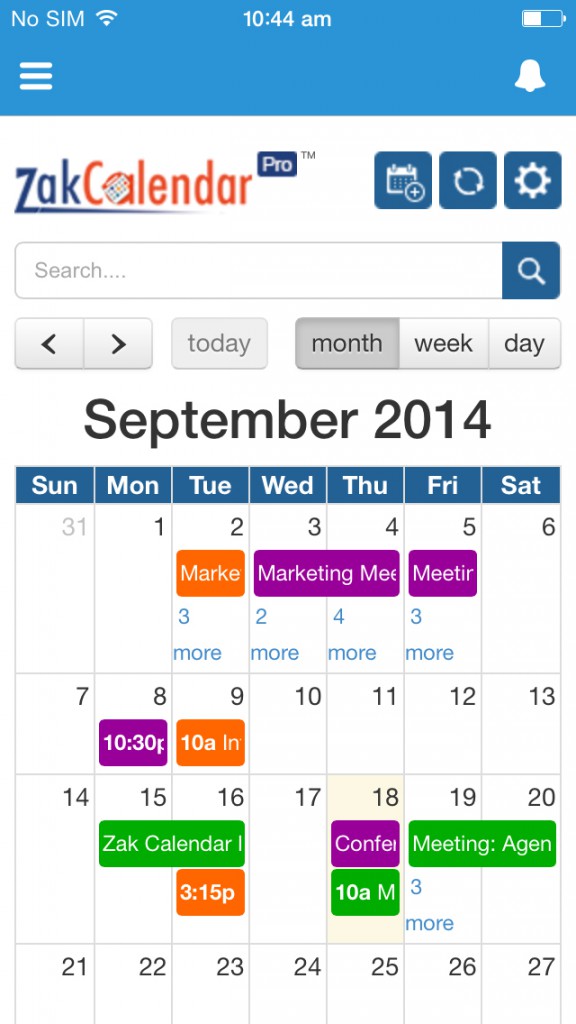Click the search magnifier button
This screenshot has height=1024, width=576.
tap(531, 270)
